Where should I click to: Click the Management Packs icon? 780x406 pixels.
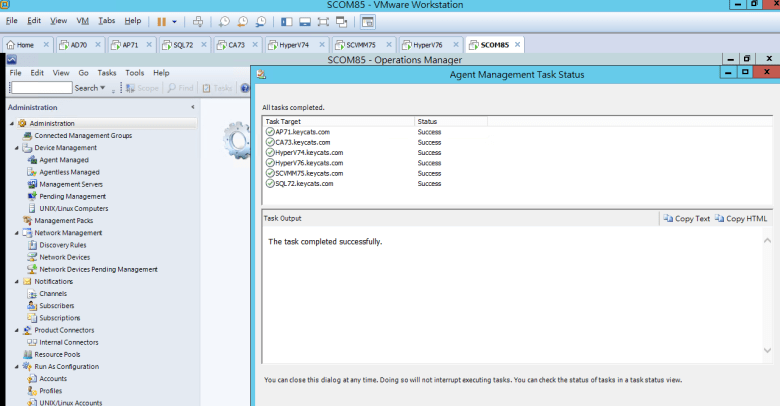27,220
